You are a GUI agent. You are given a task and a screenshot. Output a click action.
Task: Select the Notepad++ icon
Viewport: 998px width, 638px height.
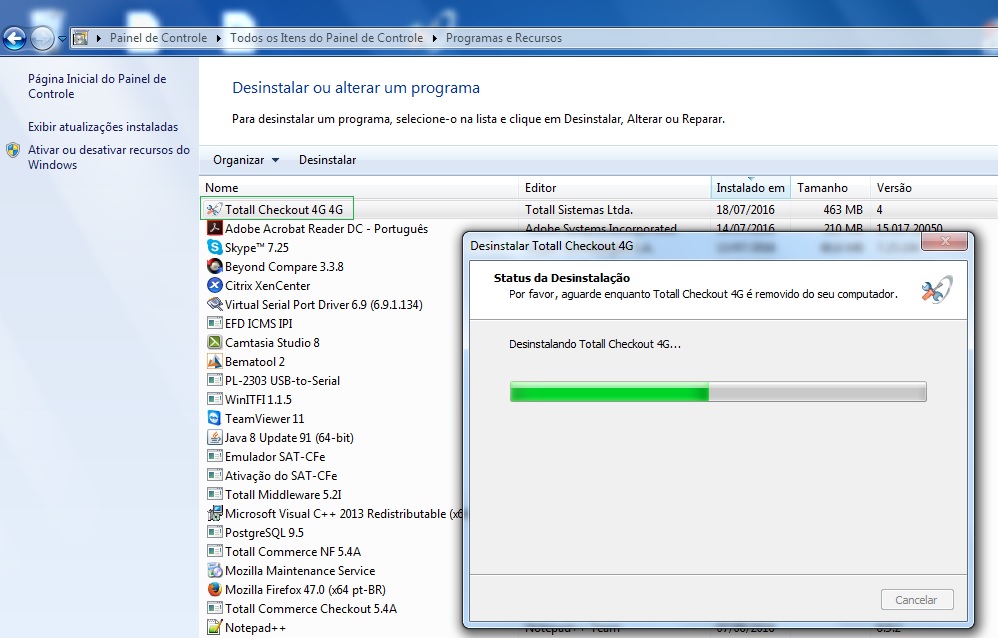[214, 627]
